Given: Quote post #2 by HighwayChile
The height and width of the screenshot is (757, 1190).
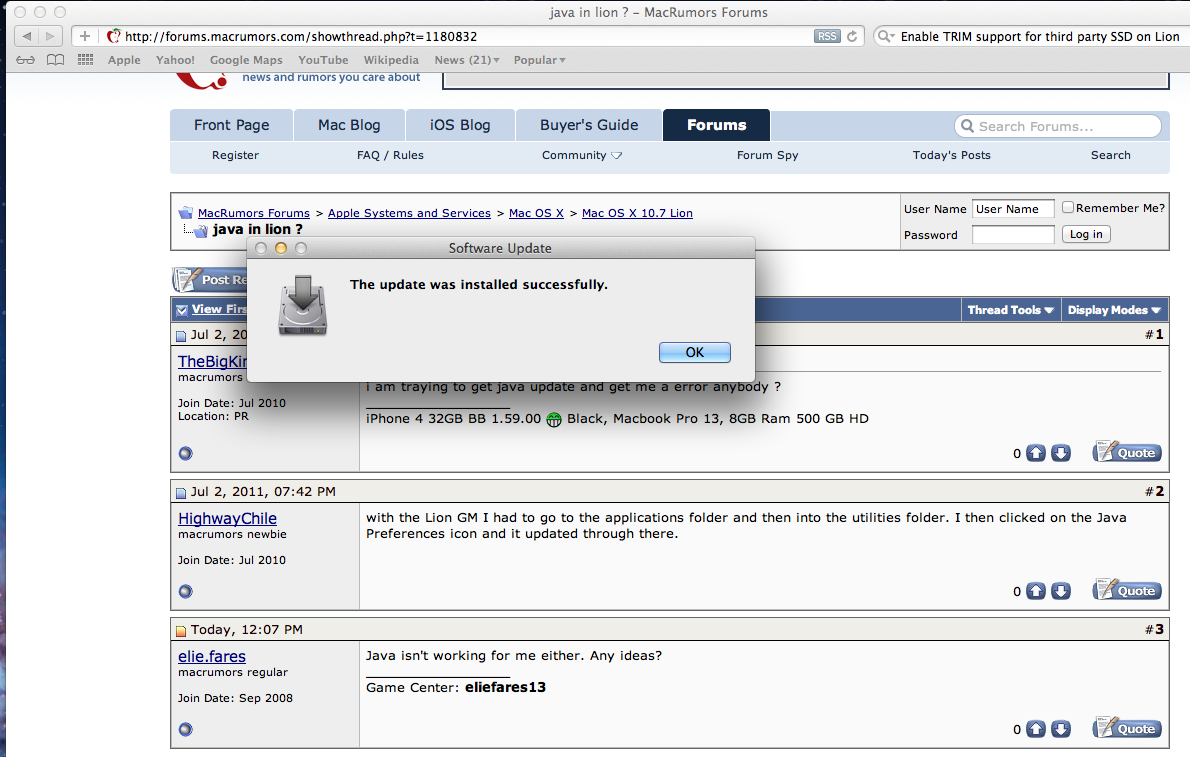Looking at the screenshot, I should [x=1127, y=591].
